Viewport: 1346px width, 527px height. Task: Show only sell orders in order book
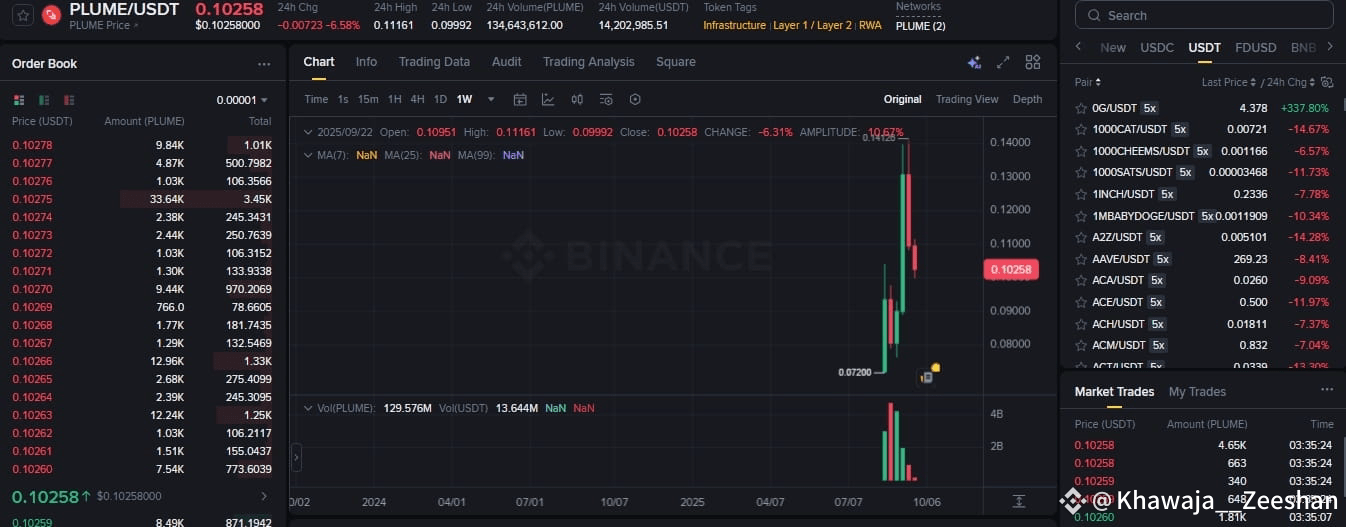point(69,100)
